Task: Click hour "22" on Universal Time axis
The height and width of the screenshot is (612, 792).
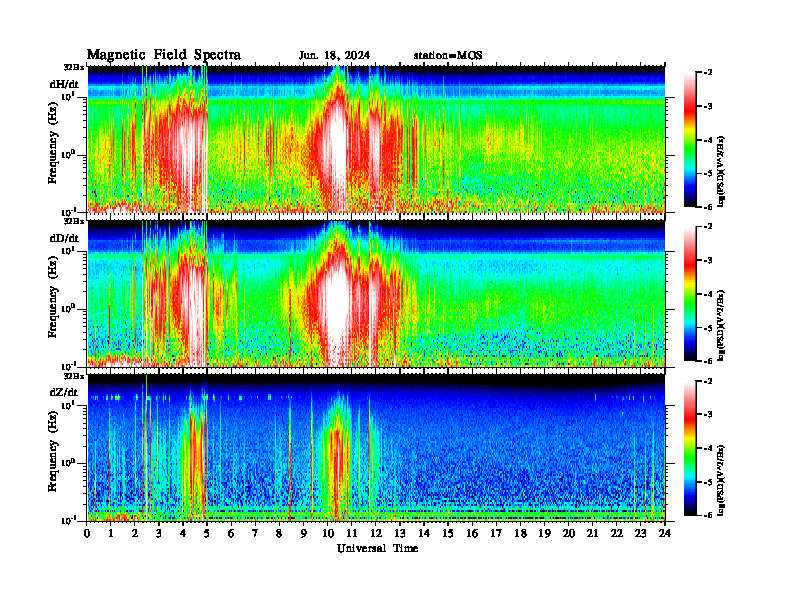Action: pyautogui.click(x=617, y=534)
